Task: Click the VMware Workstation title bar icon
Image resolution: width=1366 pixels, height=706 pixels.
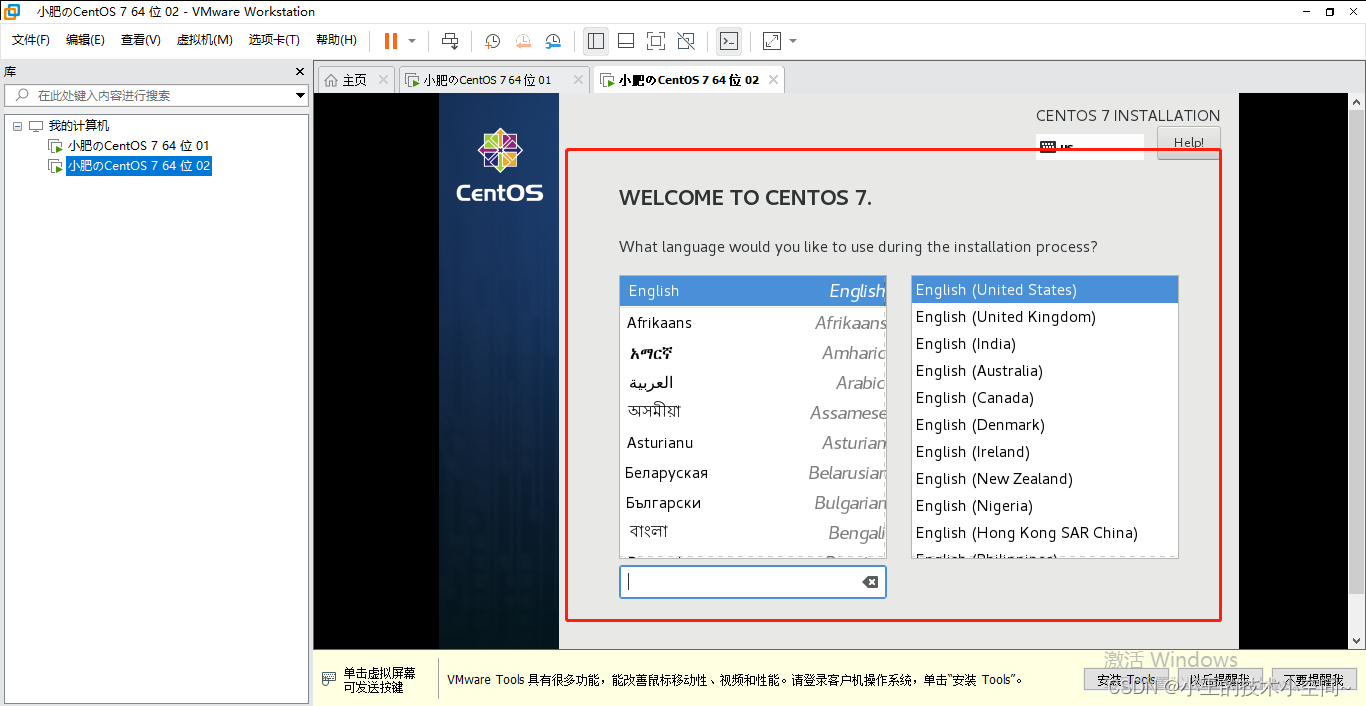Action: pyautogui.click(x=12, y=12)
